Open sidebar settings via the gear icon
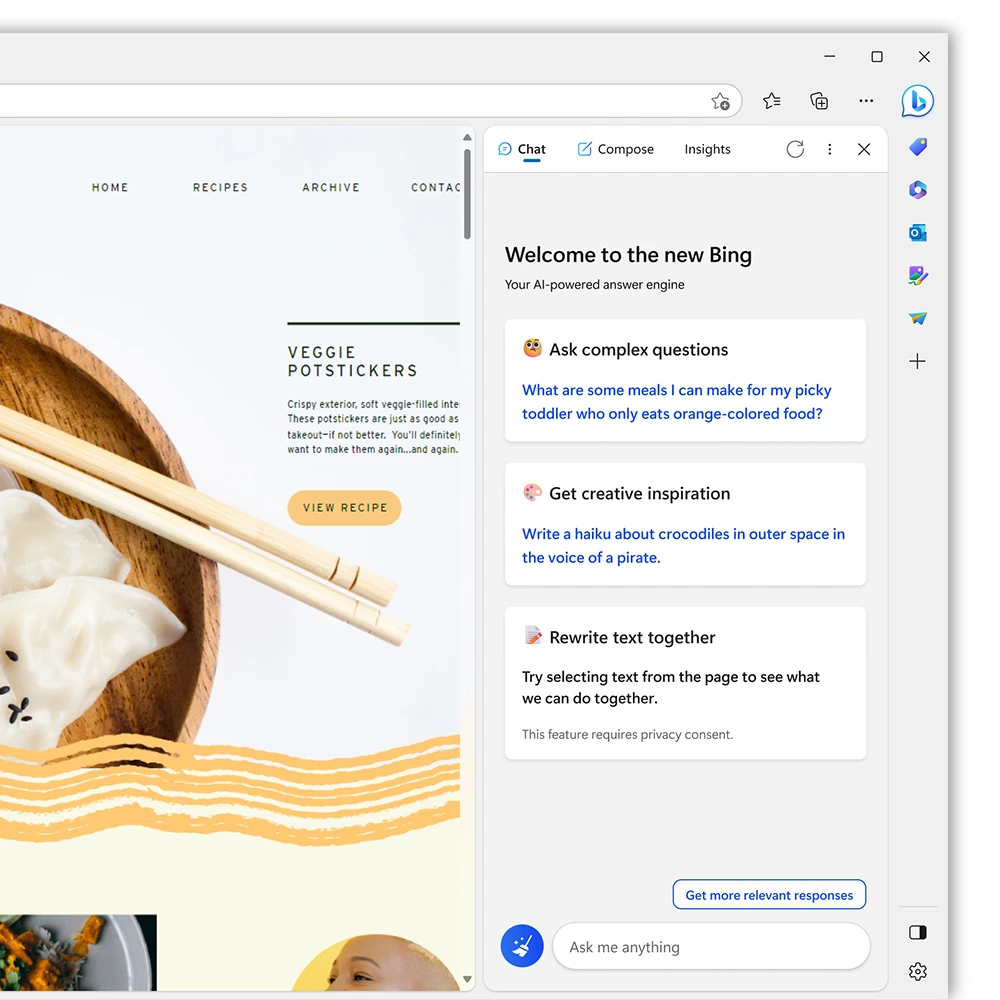Viewport: 1000px width, 1000px height. pos(917,971)
